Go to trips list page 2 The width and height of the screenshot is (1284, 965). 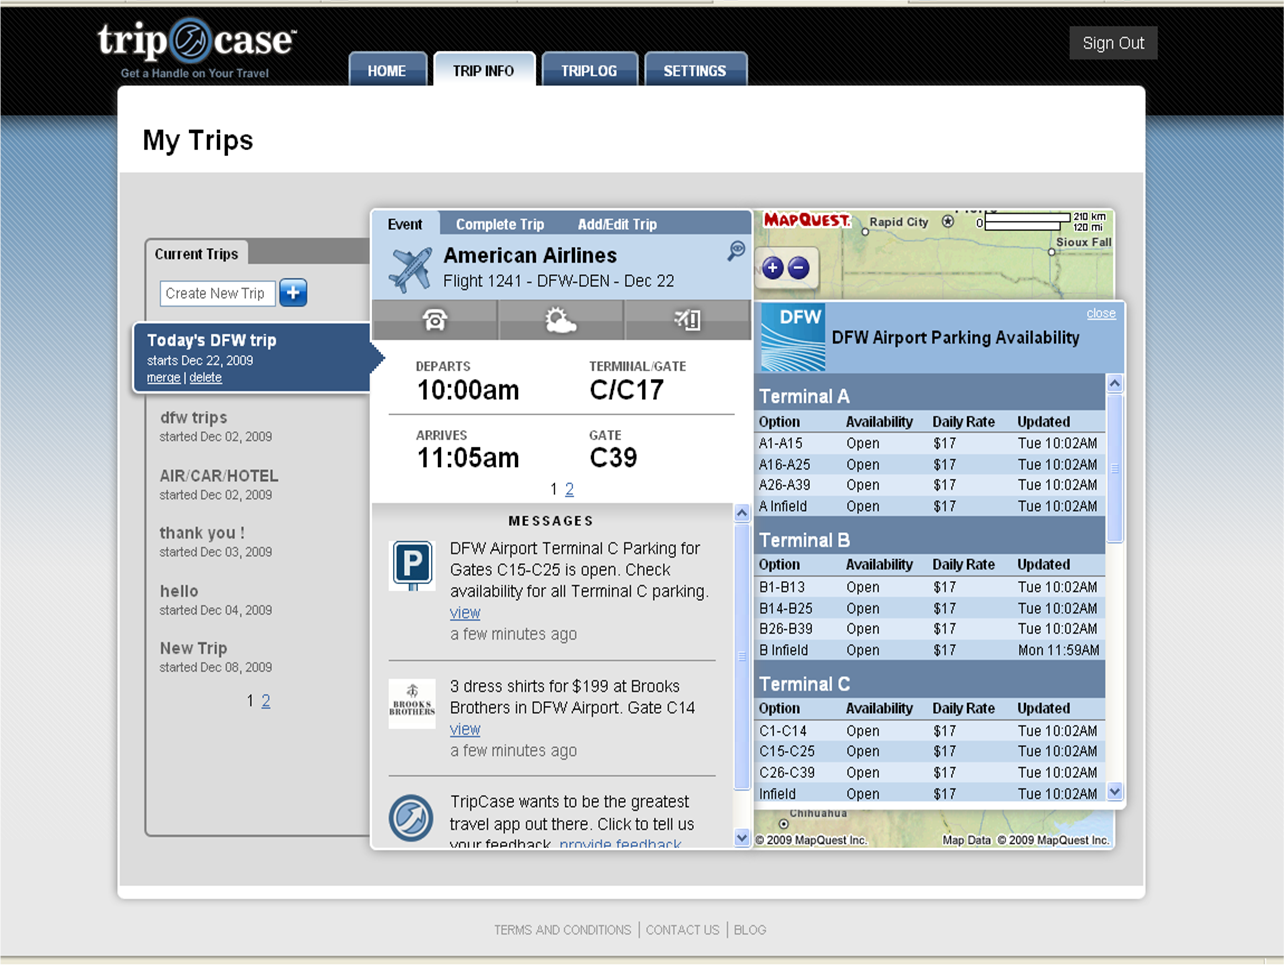coord(266,701)
